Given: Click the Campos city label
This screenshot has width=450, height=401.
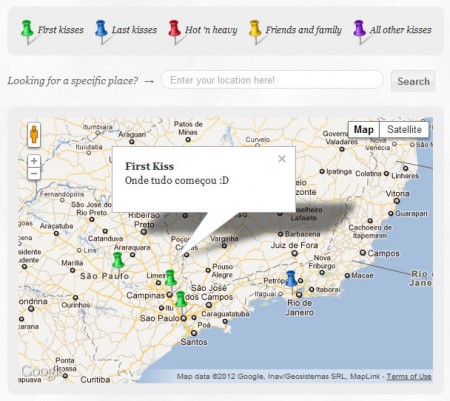Looking at the screenshot, I should (x=383, y=253).
